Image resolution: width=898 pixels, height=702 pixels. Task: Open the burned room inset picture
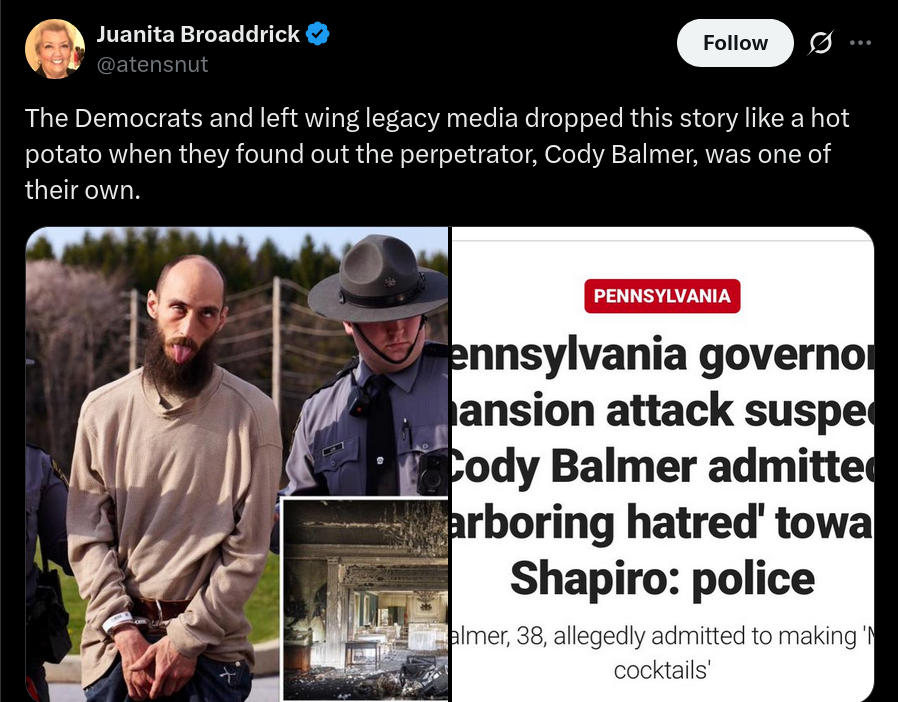tap(365, 598)
